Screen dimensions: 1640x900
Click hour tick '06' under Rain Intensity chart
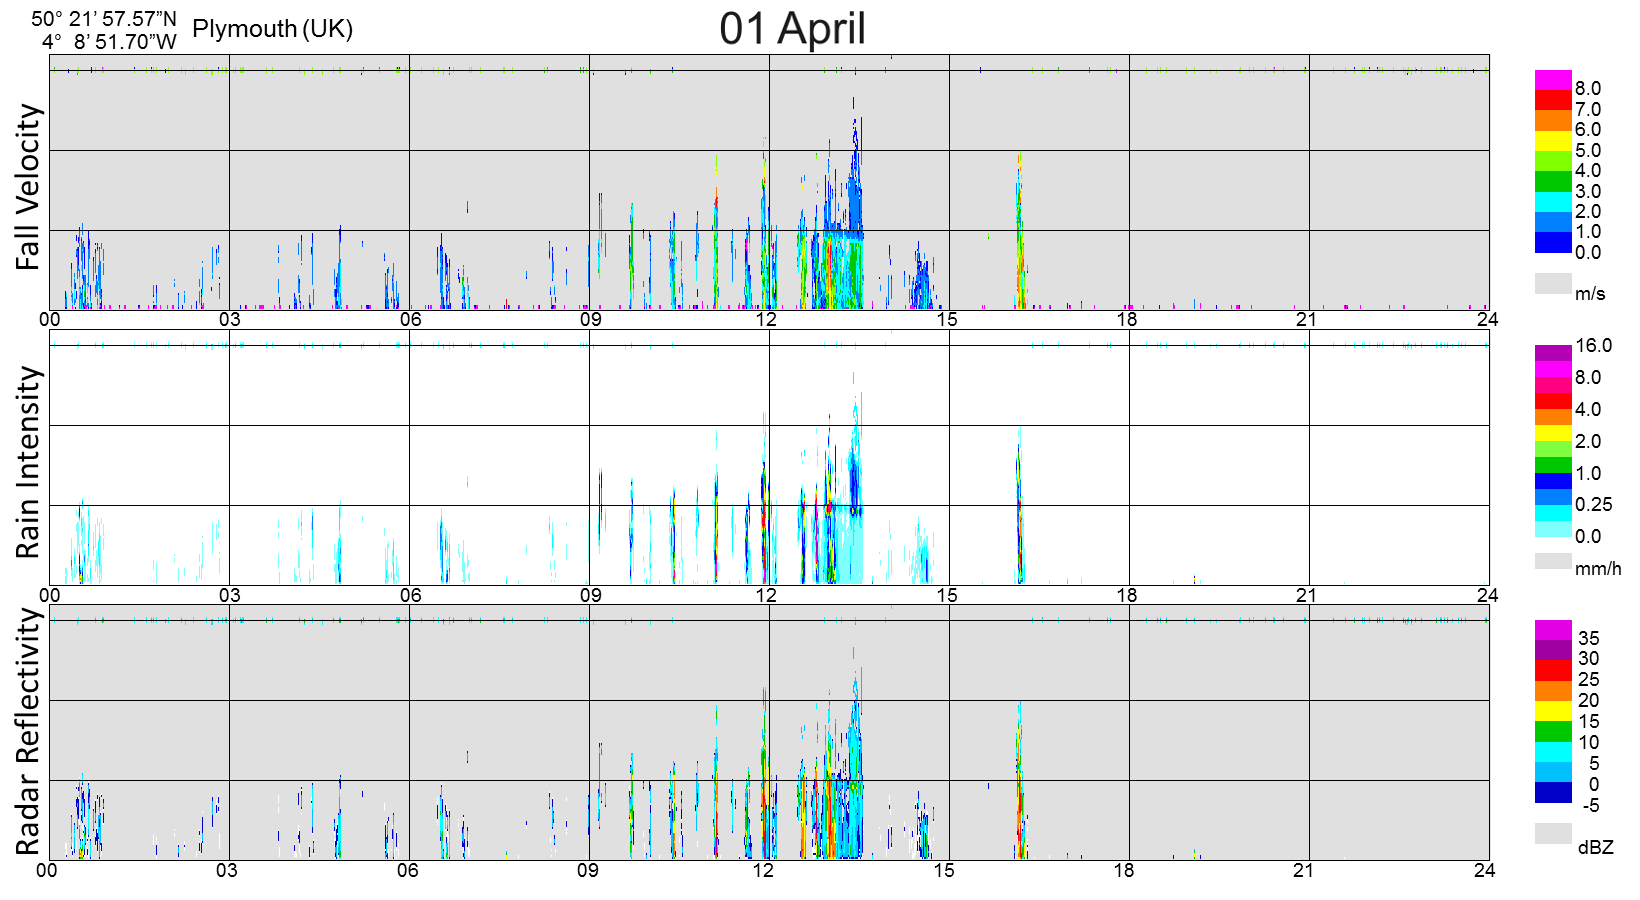click(410, 596)
